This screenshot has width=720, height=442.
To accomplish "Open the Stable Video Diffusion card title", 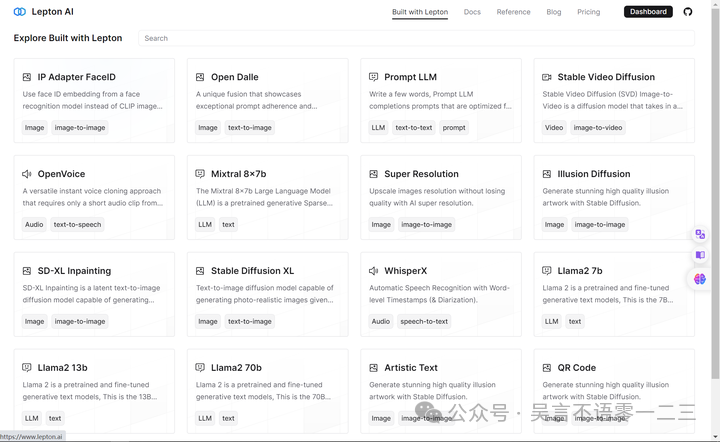I will coord(606,77).
